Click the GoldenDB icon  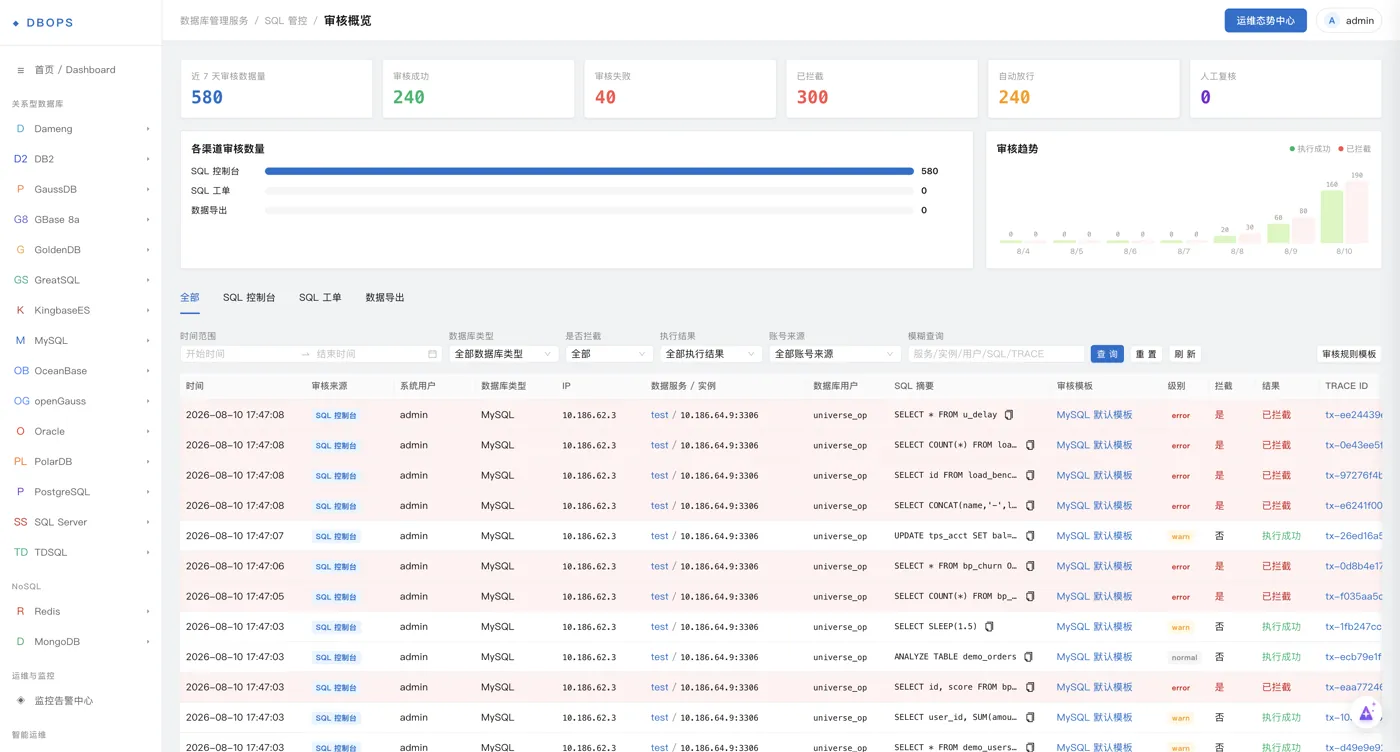pyautogui.click(x=20, y=250)
